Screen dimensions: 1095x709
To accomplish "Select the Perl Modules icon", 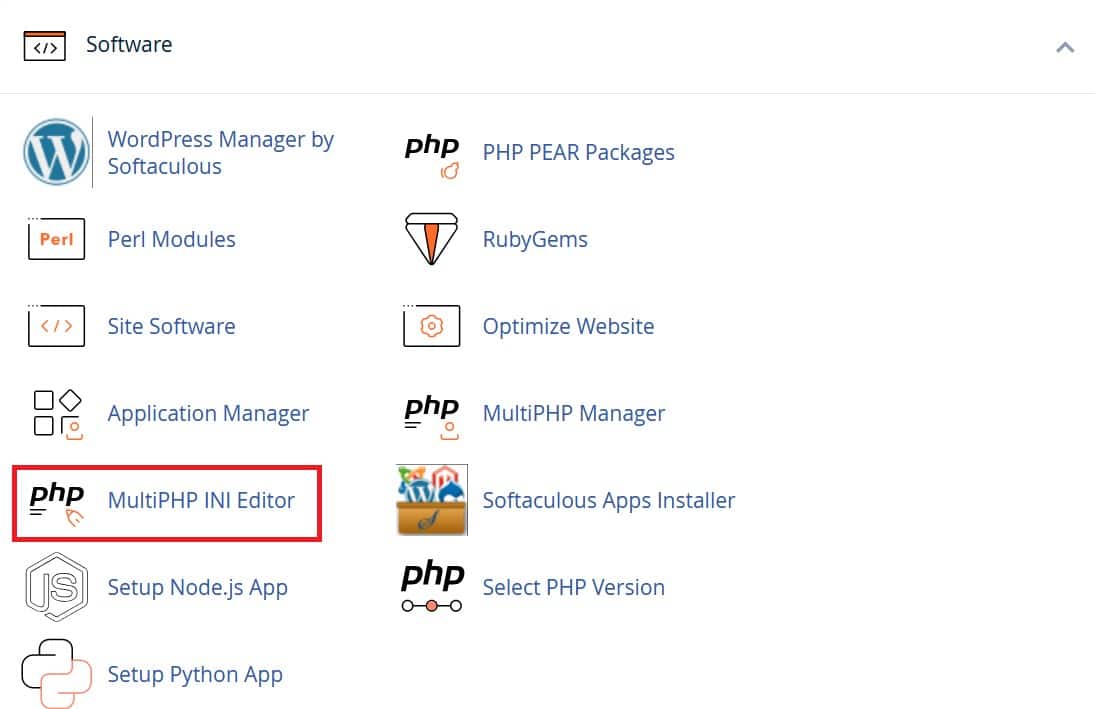I will 57,239.
